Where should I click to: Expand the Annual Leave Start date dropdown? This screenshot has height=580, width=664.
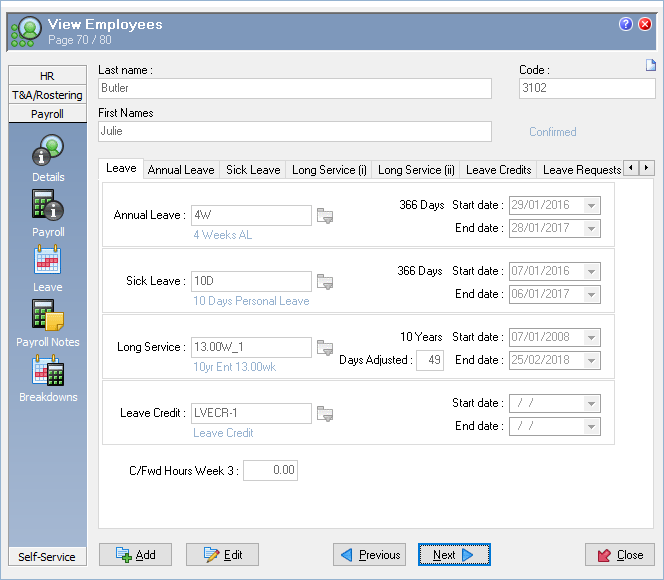[591, 205]
